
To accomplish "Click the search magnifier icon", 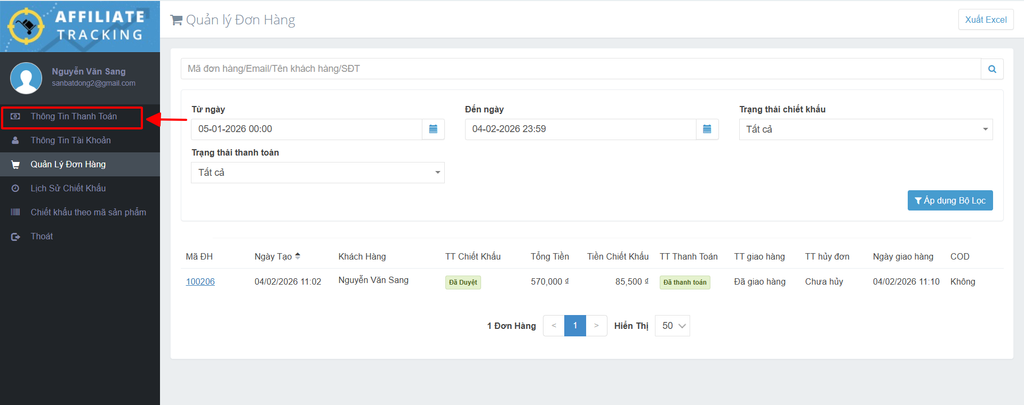I will point(992,69).
